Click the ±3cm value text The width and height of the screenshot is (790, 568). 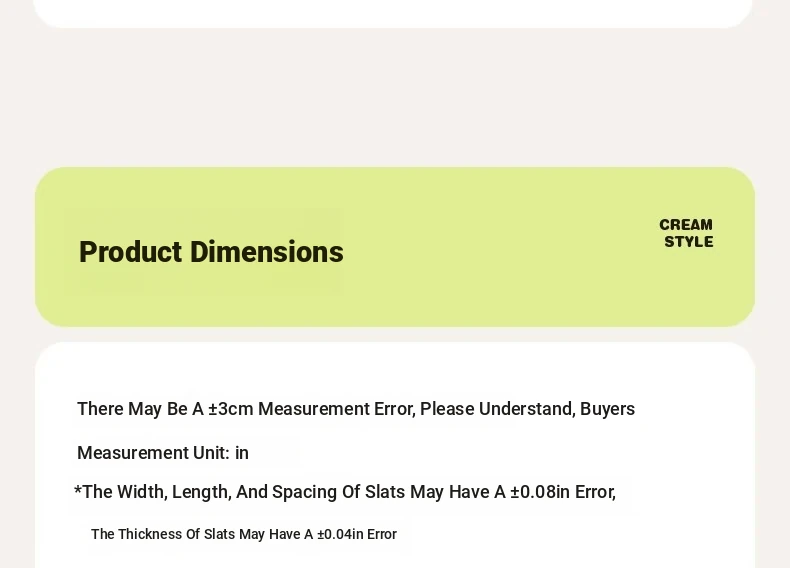[x=231, y=409]
